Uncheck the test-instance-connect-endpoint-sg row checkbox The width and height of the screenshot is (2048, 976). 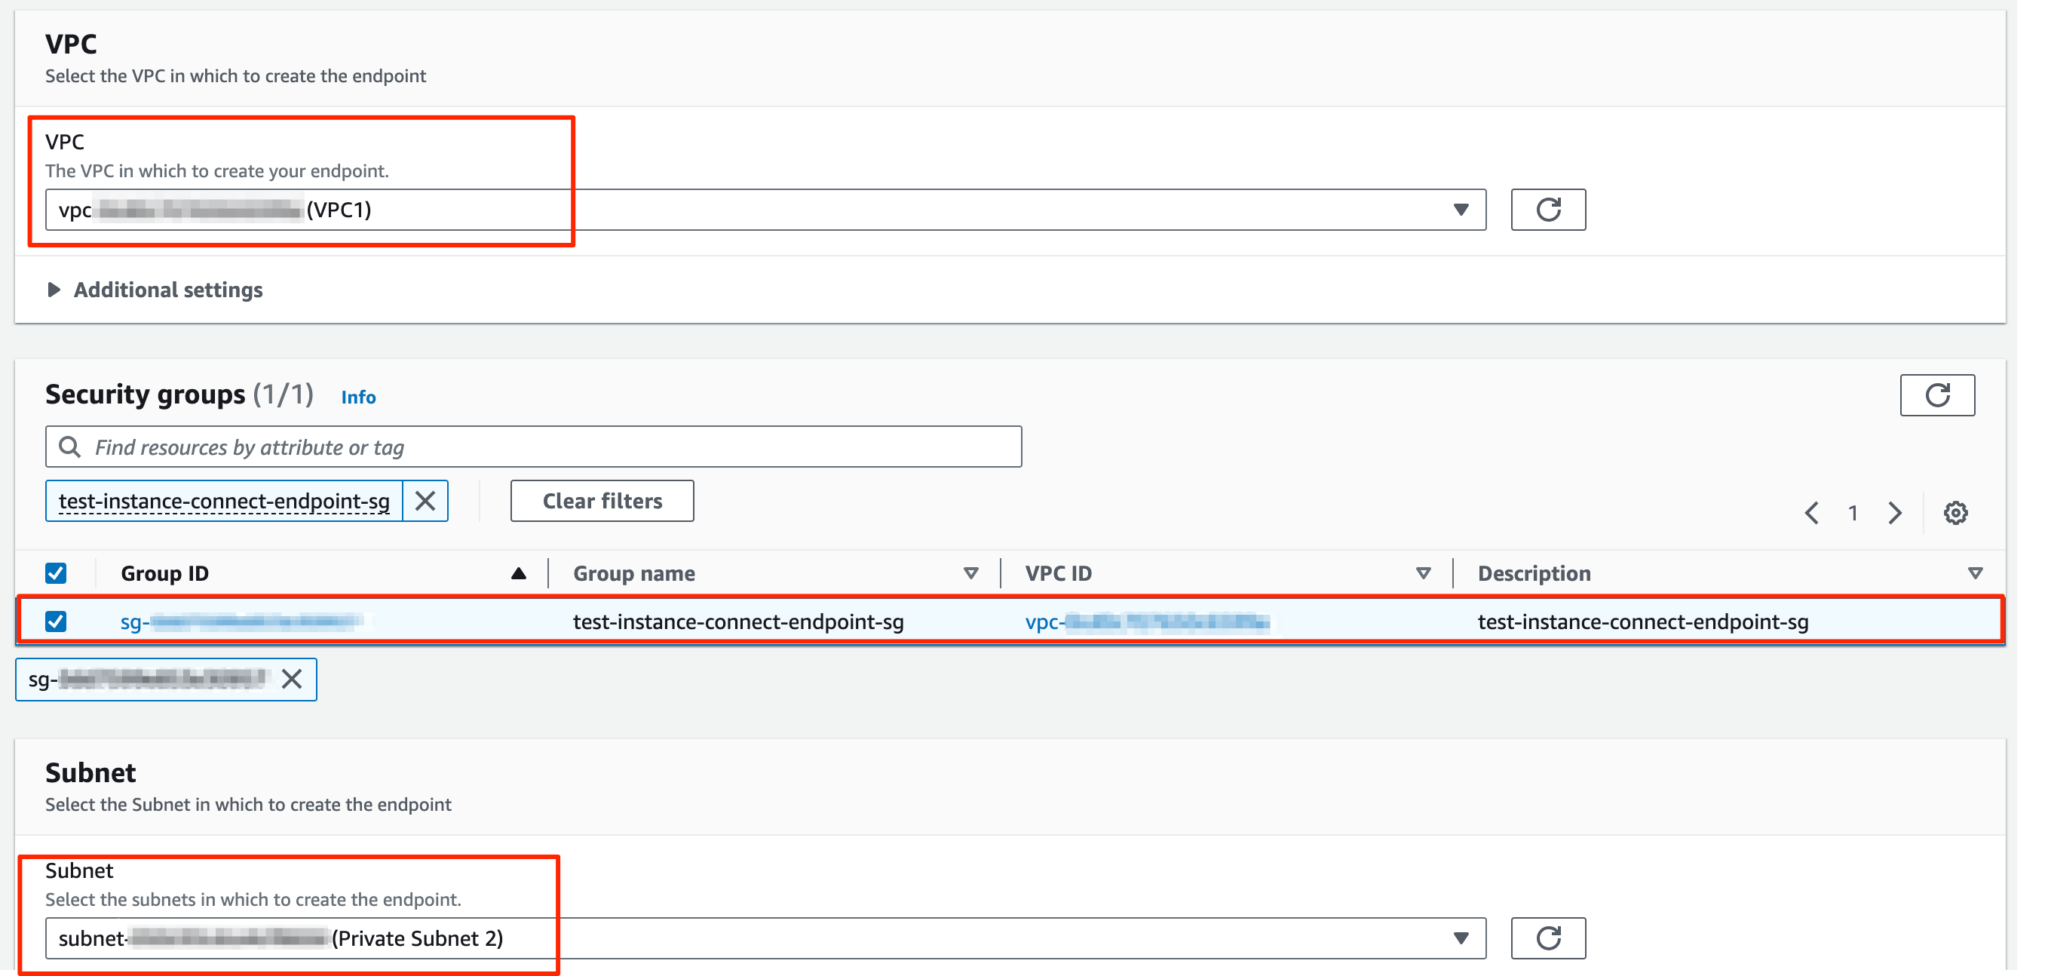[56, 620]
